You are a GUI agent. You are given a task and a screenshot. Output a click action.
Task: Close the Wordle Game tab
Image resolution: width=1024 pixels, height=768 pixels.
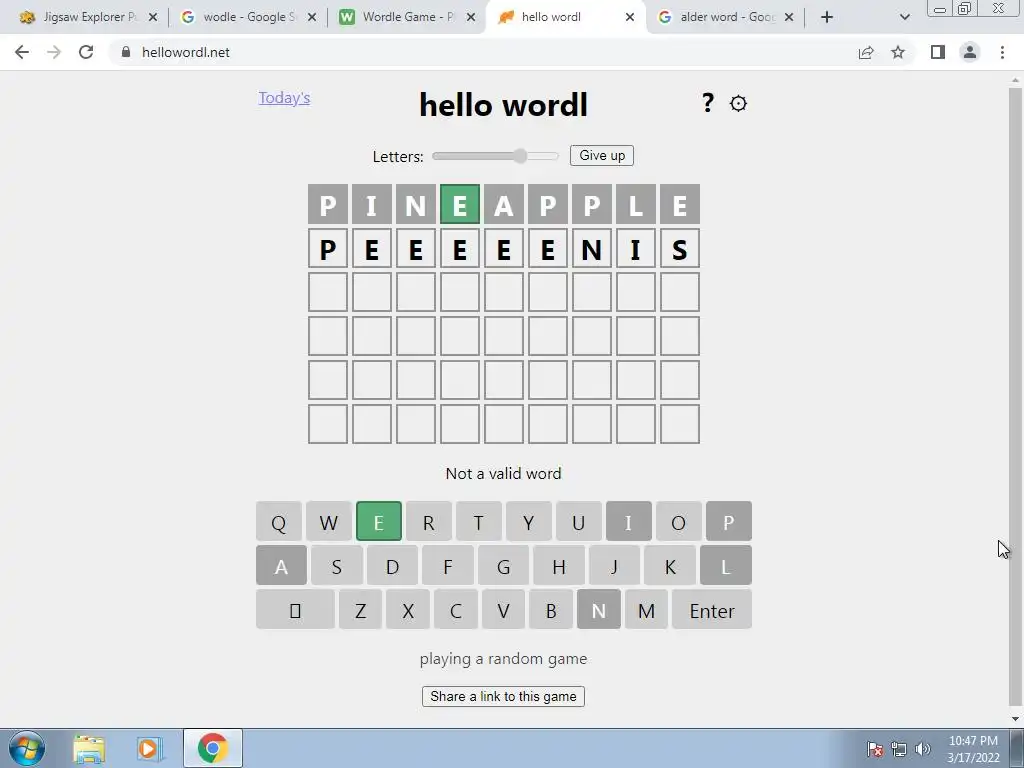(x=471, y=17)
